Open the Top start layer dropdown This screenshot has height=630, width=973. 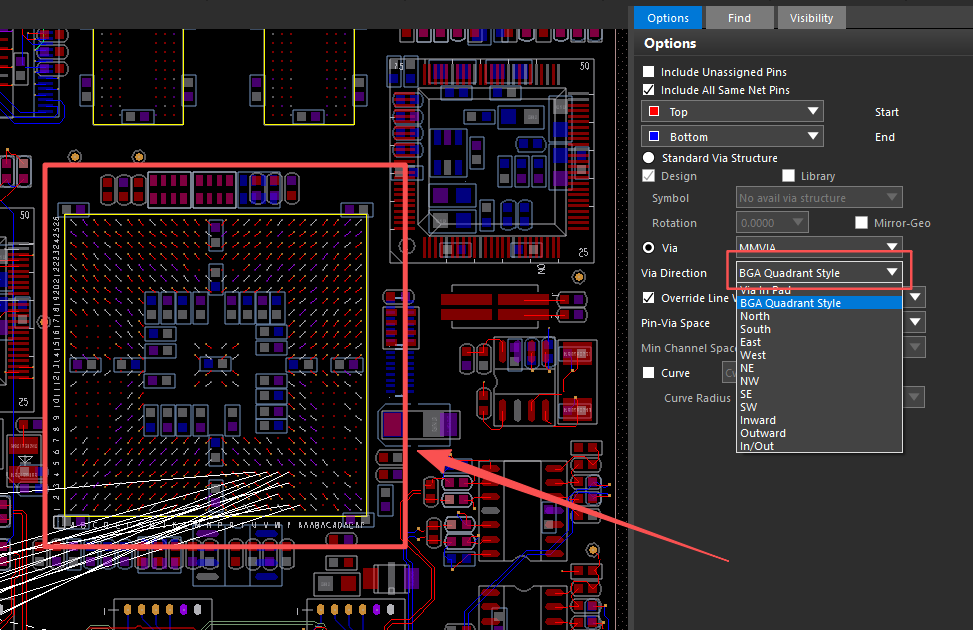pyautogui.click(x=813, y=112)
